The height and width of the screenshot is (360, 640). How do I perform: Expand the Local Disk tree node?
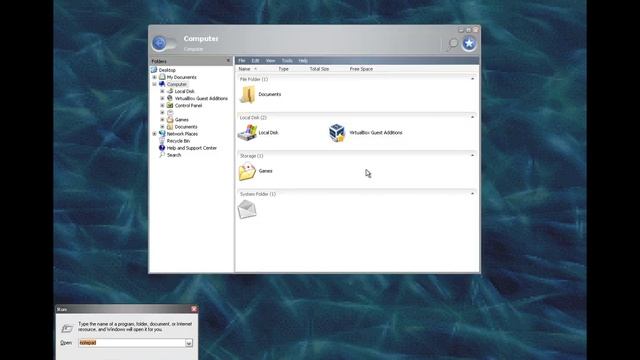point(162,91)
